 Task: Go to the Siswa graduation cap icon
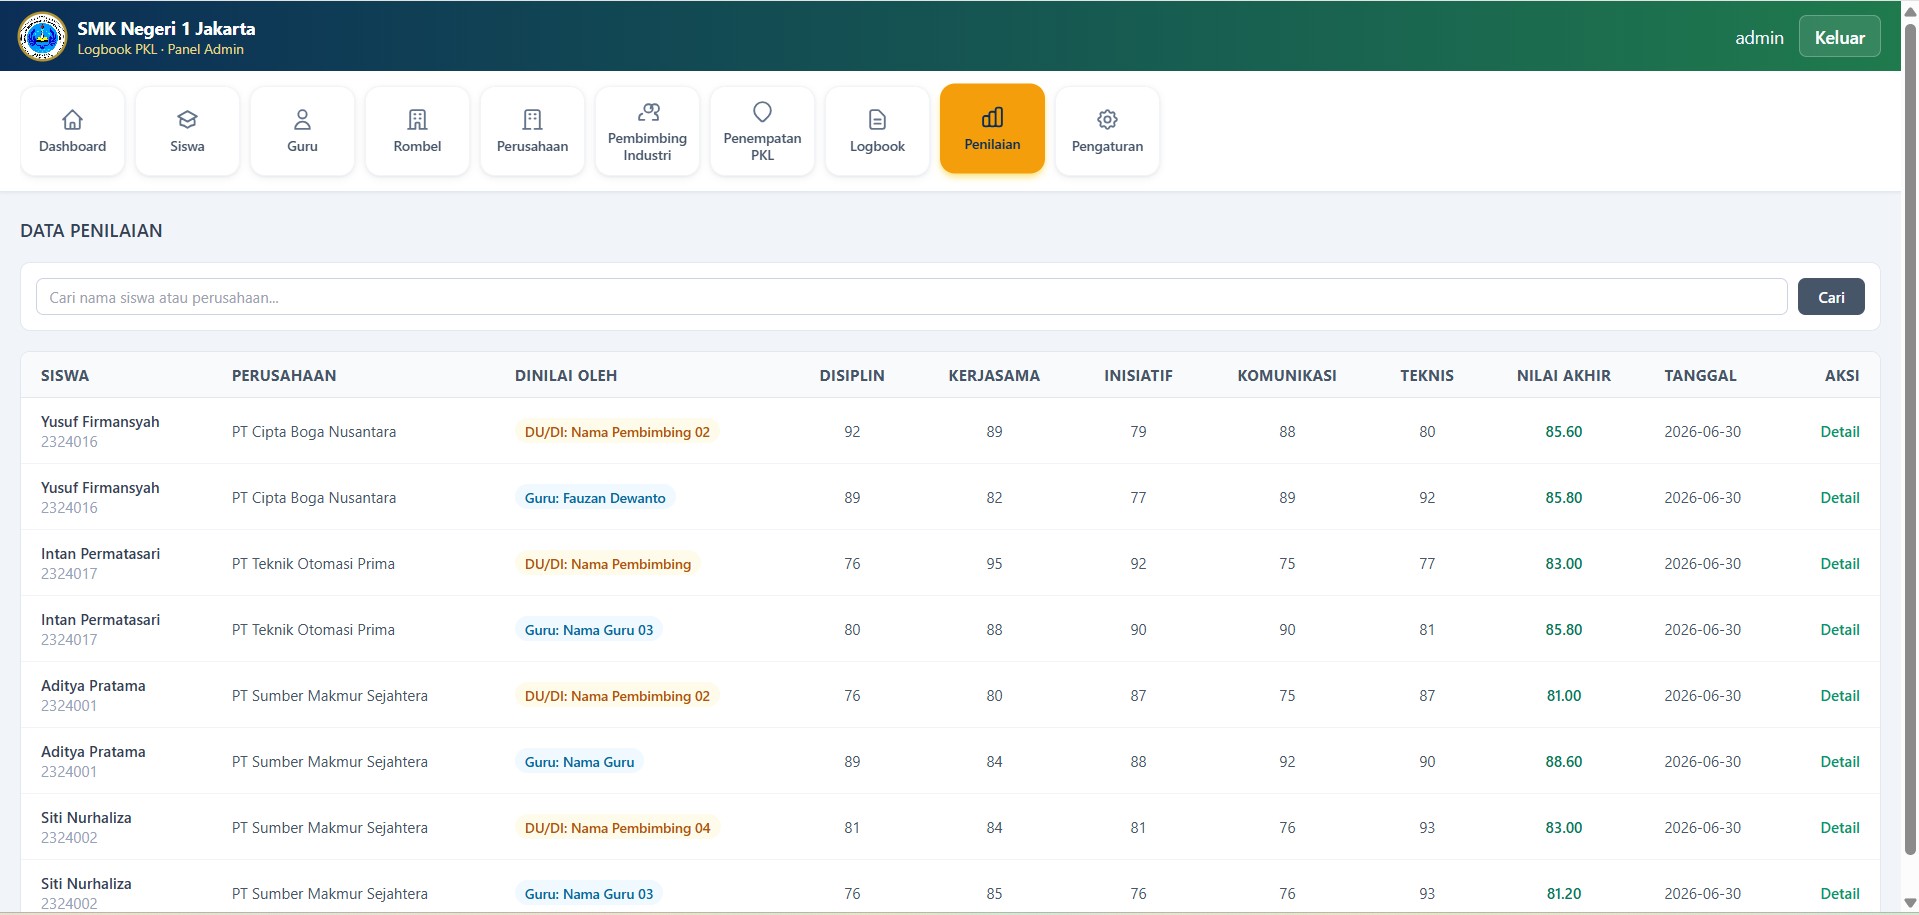pyautogui.click(x=187, y=120)
